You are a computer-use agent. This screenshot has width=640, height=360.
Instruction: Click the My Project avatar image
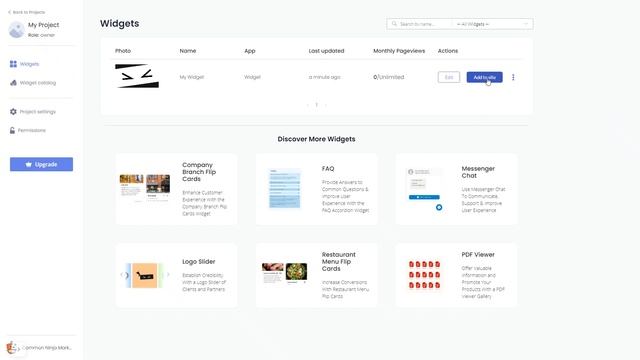pyautogui.click(x=16, y=30)
